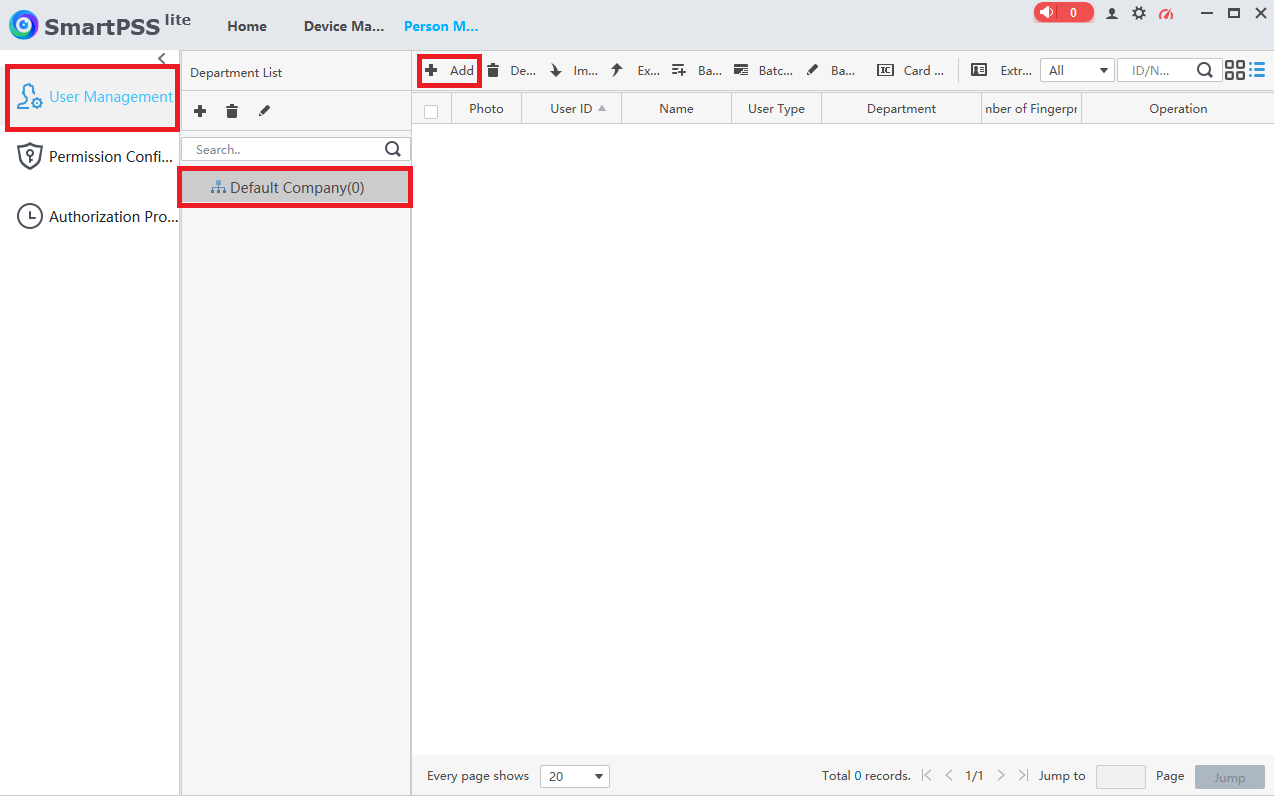Click the Extract ID card icon
Image resolution: width=1274 pixels, height=796 pixels.
coord(979,71)
